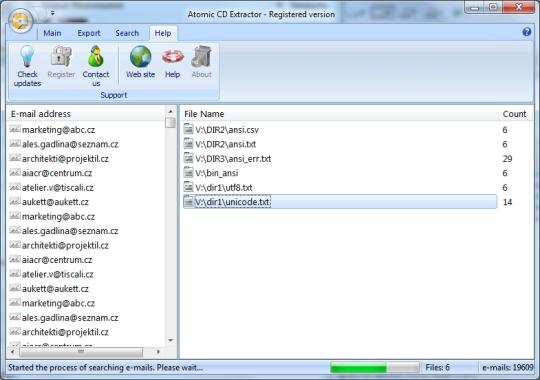This screenshot has width=540, height=380.
Task: Click the Files: 6 status entry
Action: tap(437, 368)
